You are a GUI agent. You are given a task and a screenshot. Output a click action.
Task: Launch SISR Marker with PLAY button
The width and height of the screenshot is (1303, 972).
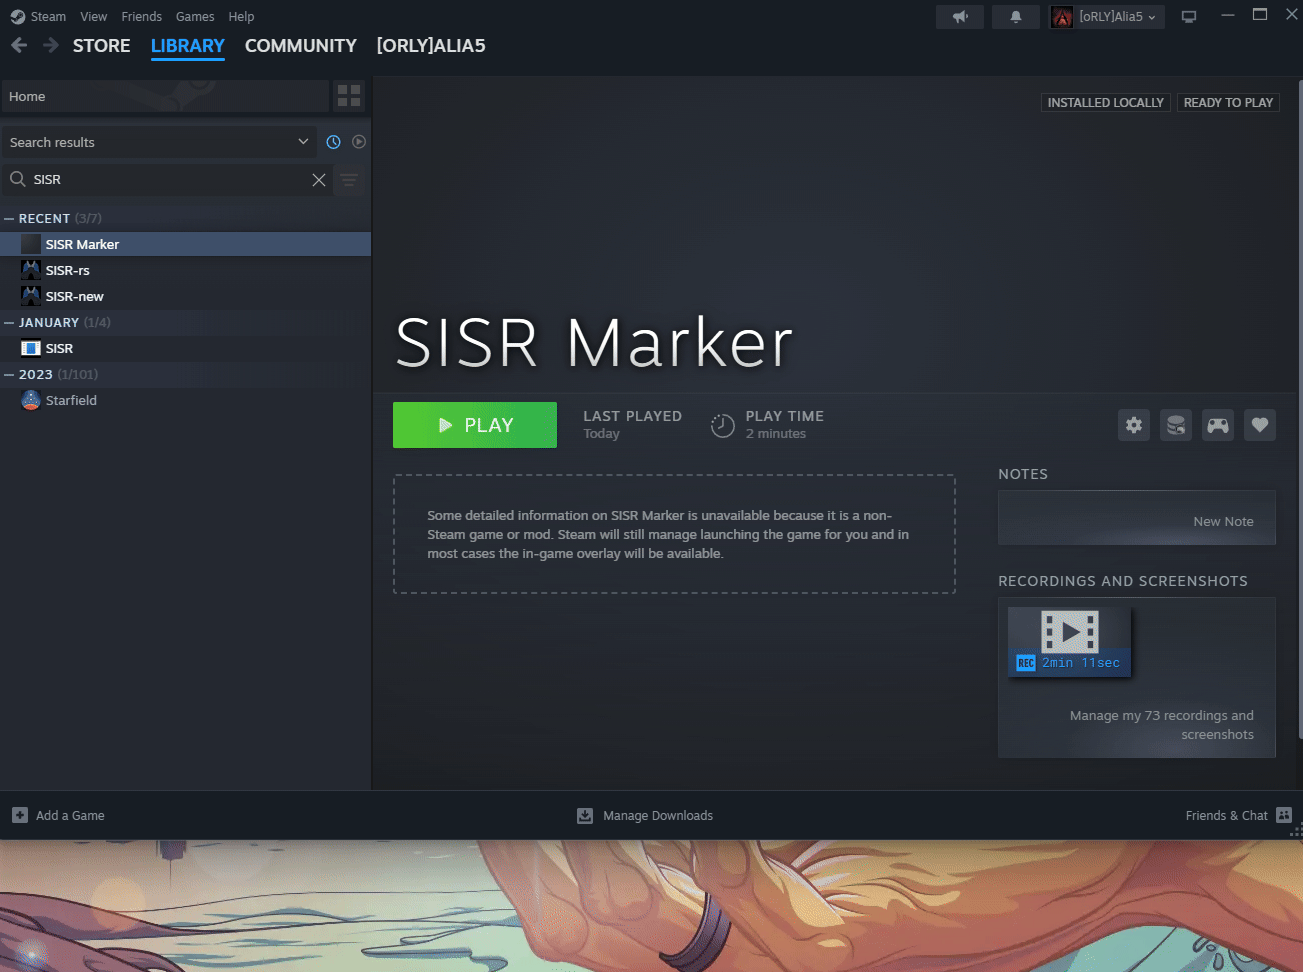coord(475,425)
